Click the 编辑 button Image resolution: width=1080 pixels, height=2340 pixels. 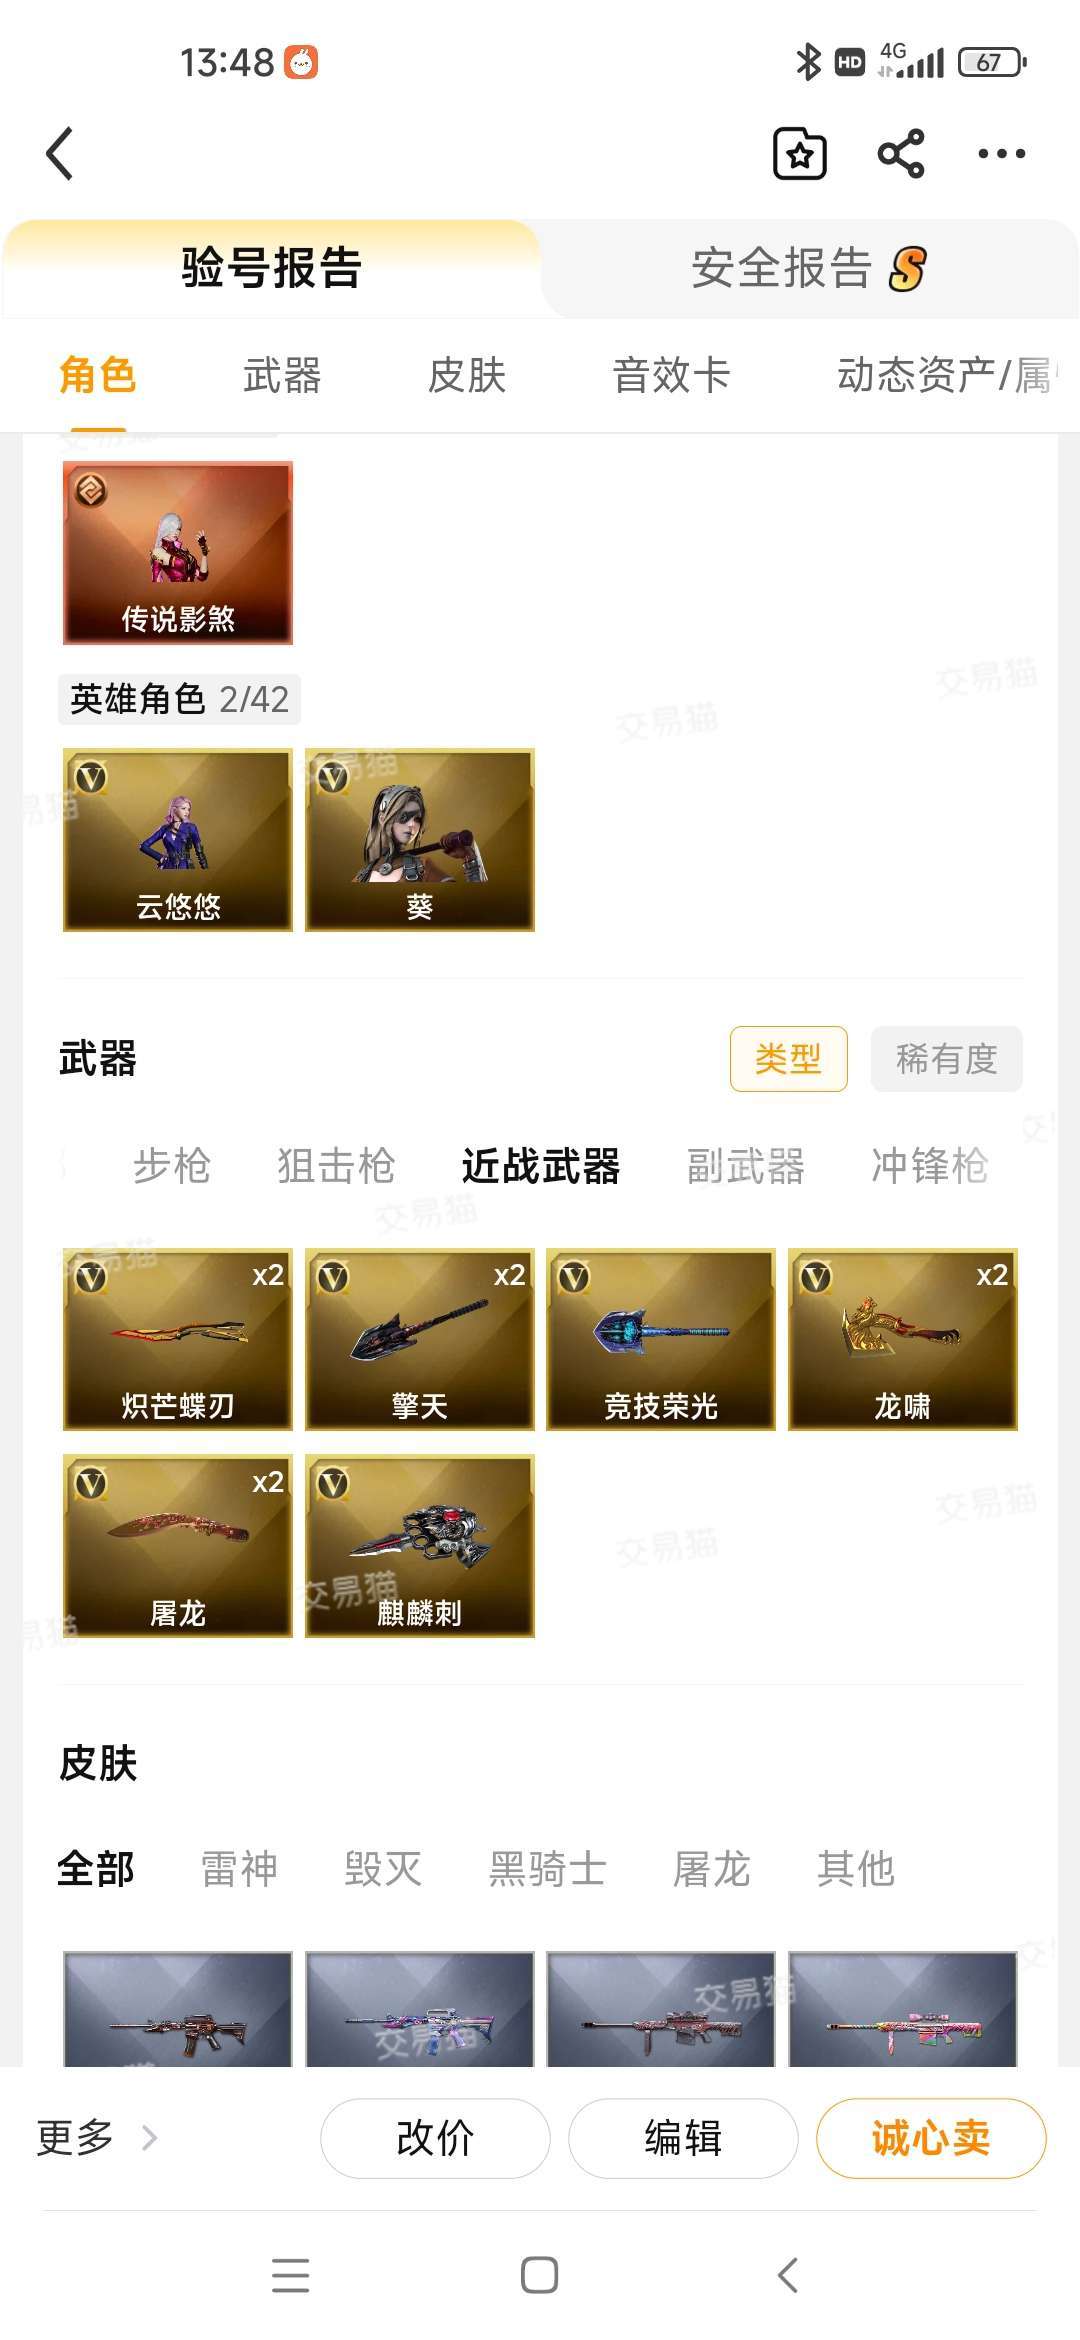683,2138
